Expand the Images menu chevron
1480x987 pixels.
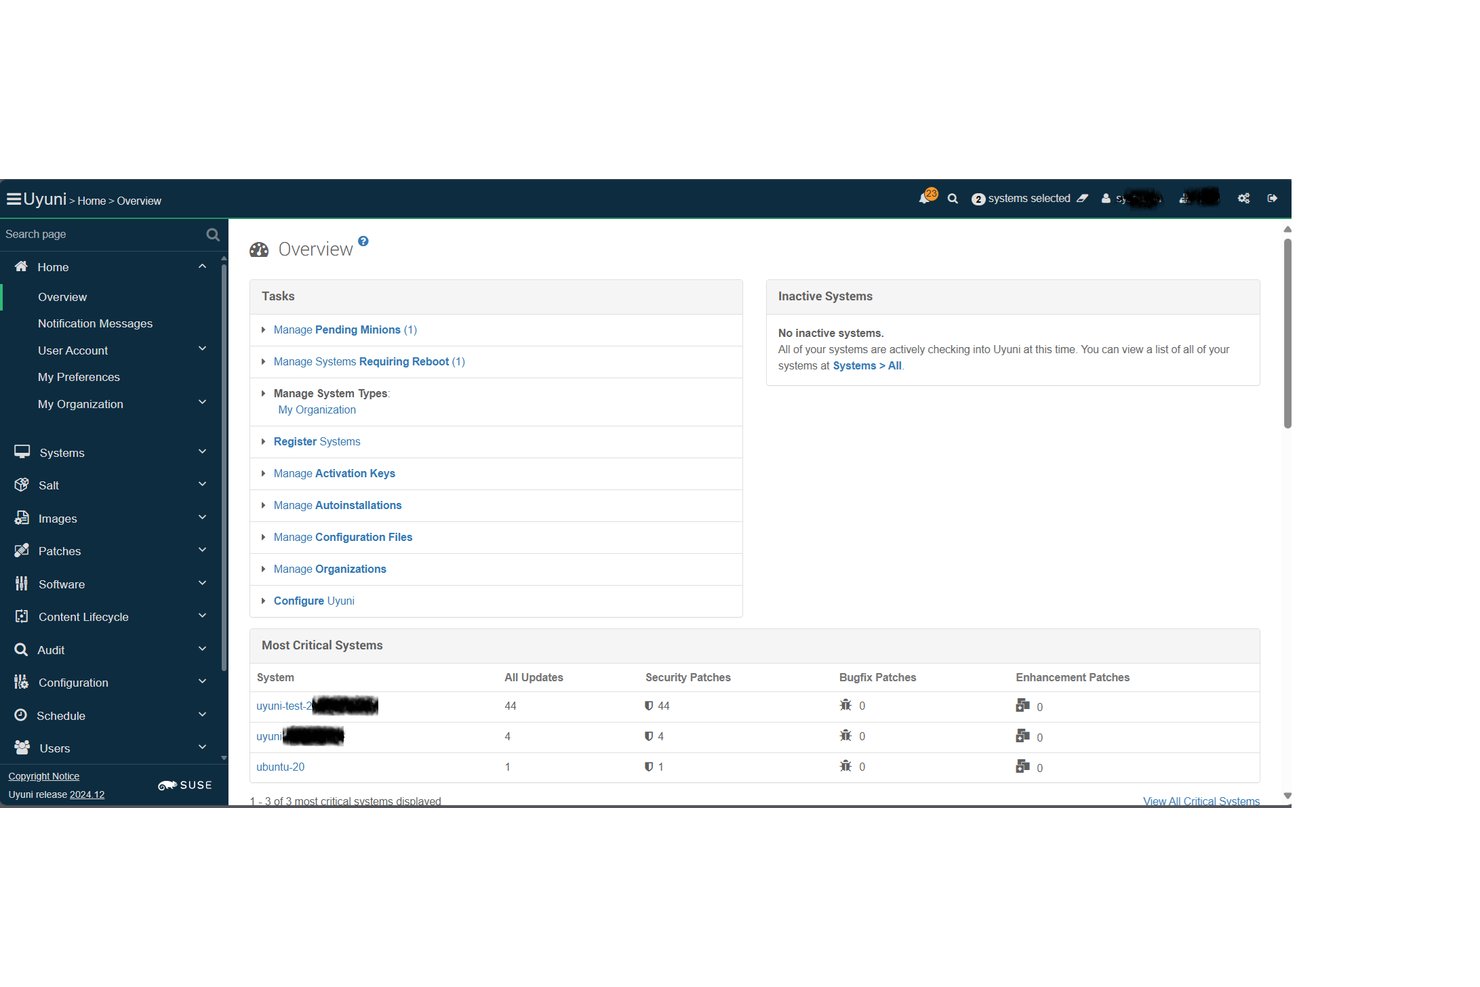click(x=202, y=518)
